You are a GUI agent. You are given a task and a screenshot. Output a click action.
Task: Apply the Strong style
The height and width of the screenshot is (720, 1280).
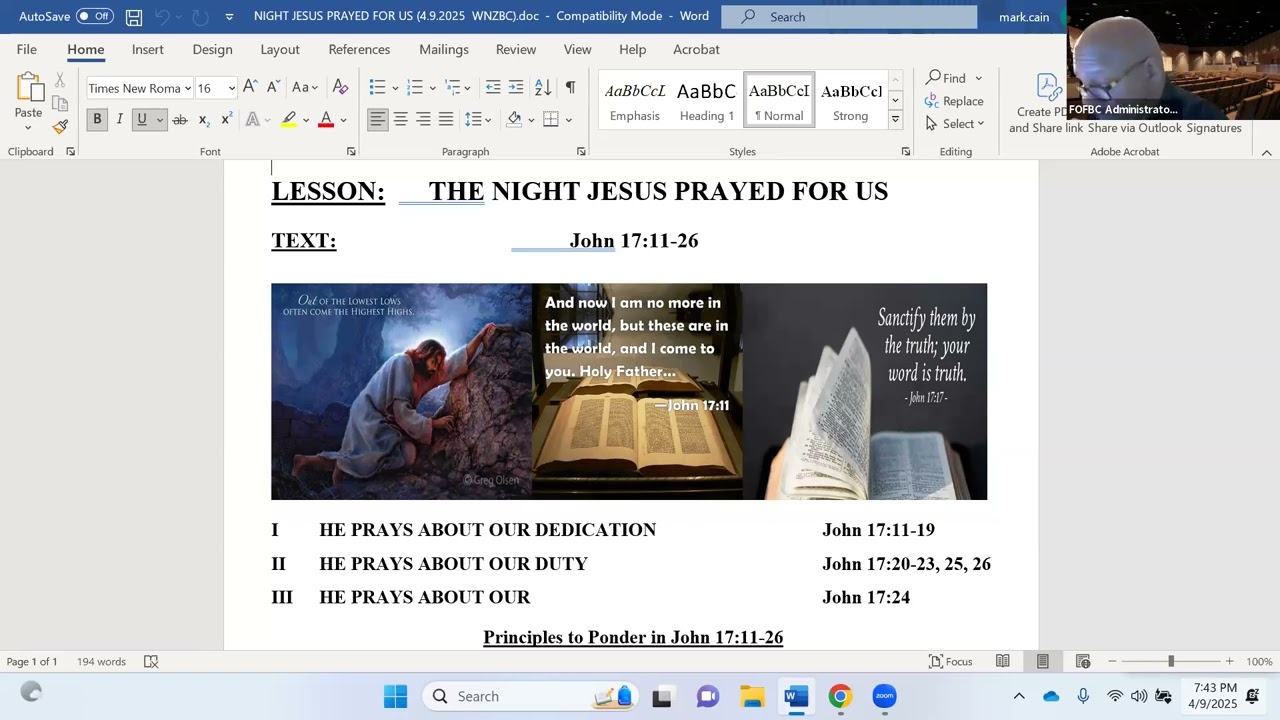click(x=851, y=100)
